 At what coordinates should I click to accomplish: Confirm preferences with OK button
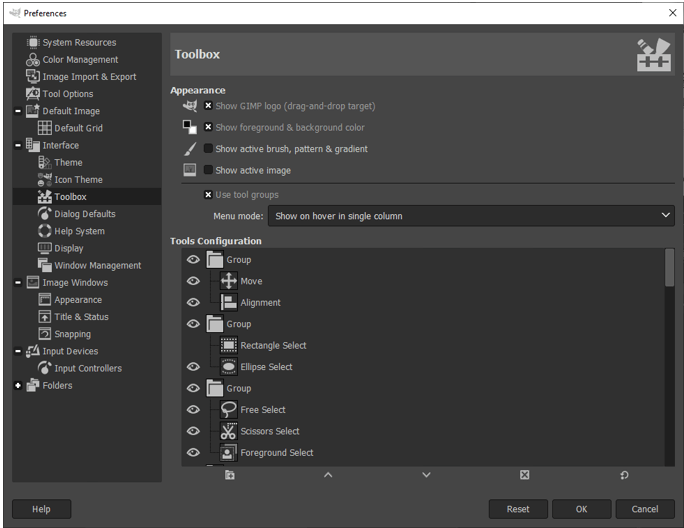click(581, 509)
